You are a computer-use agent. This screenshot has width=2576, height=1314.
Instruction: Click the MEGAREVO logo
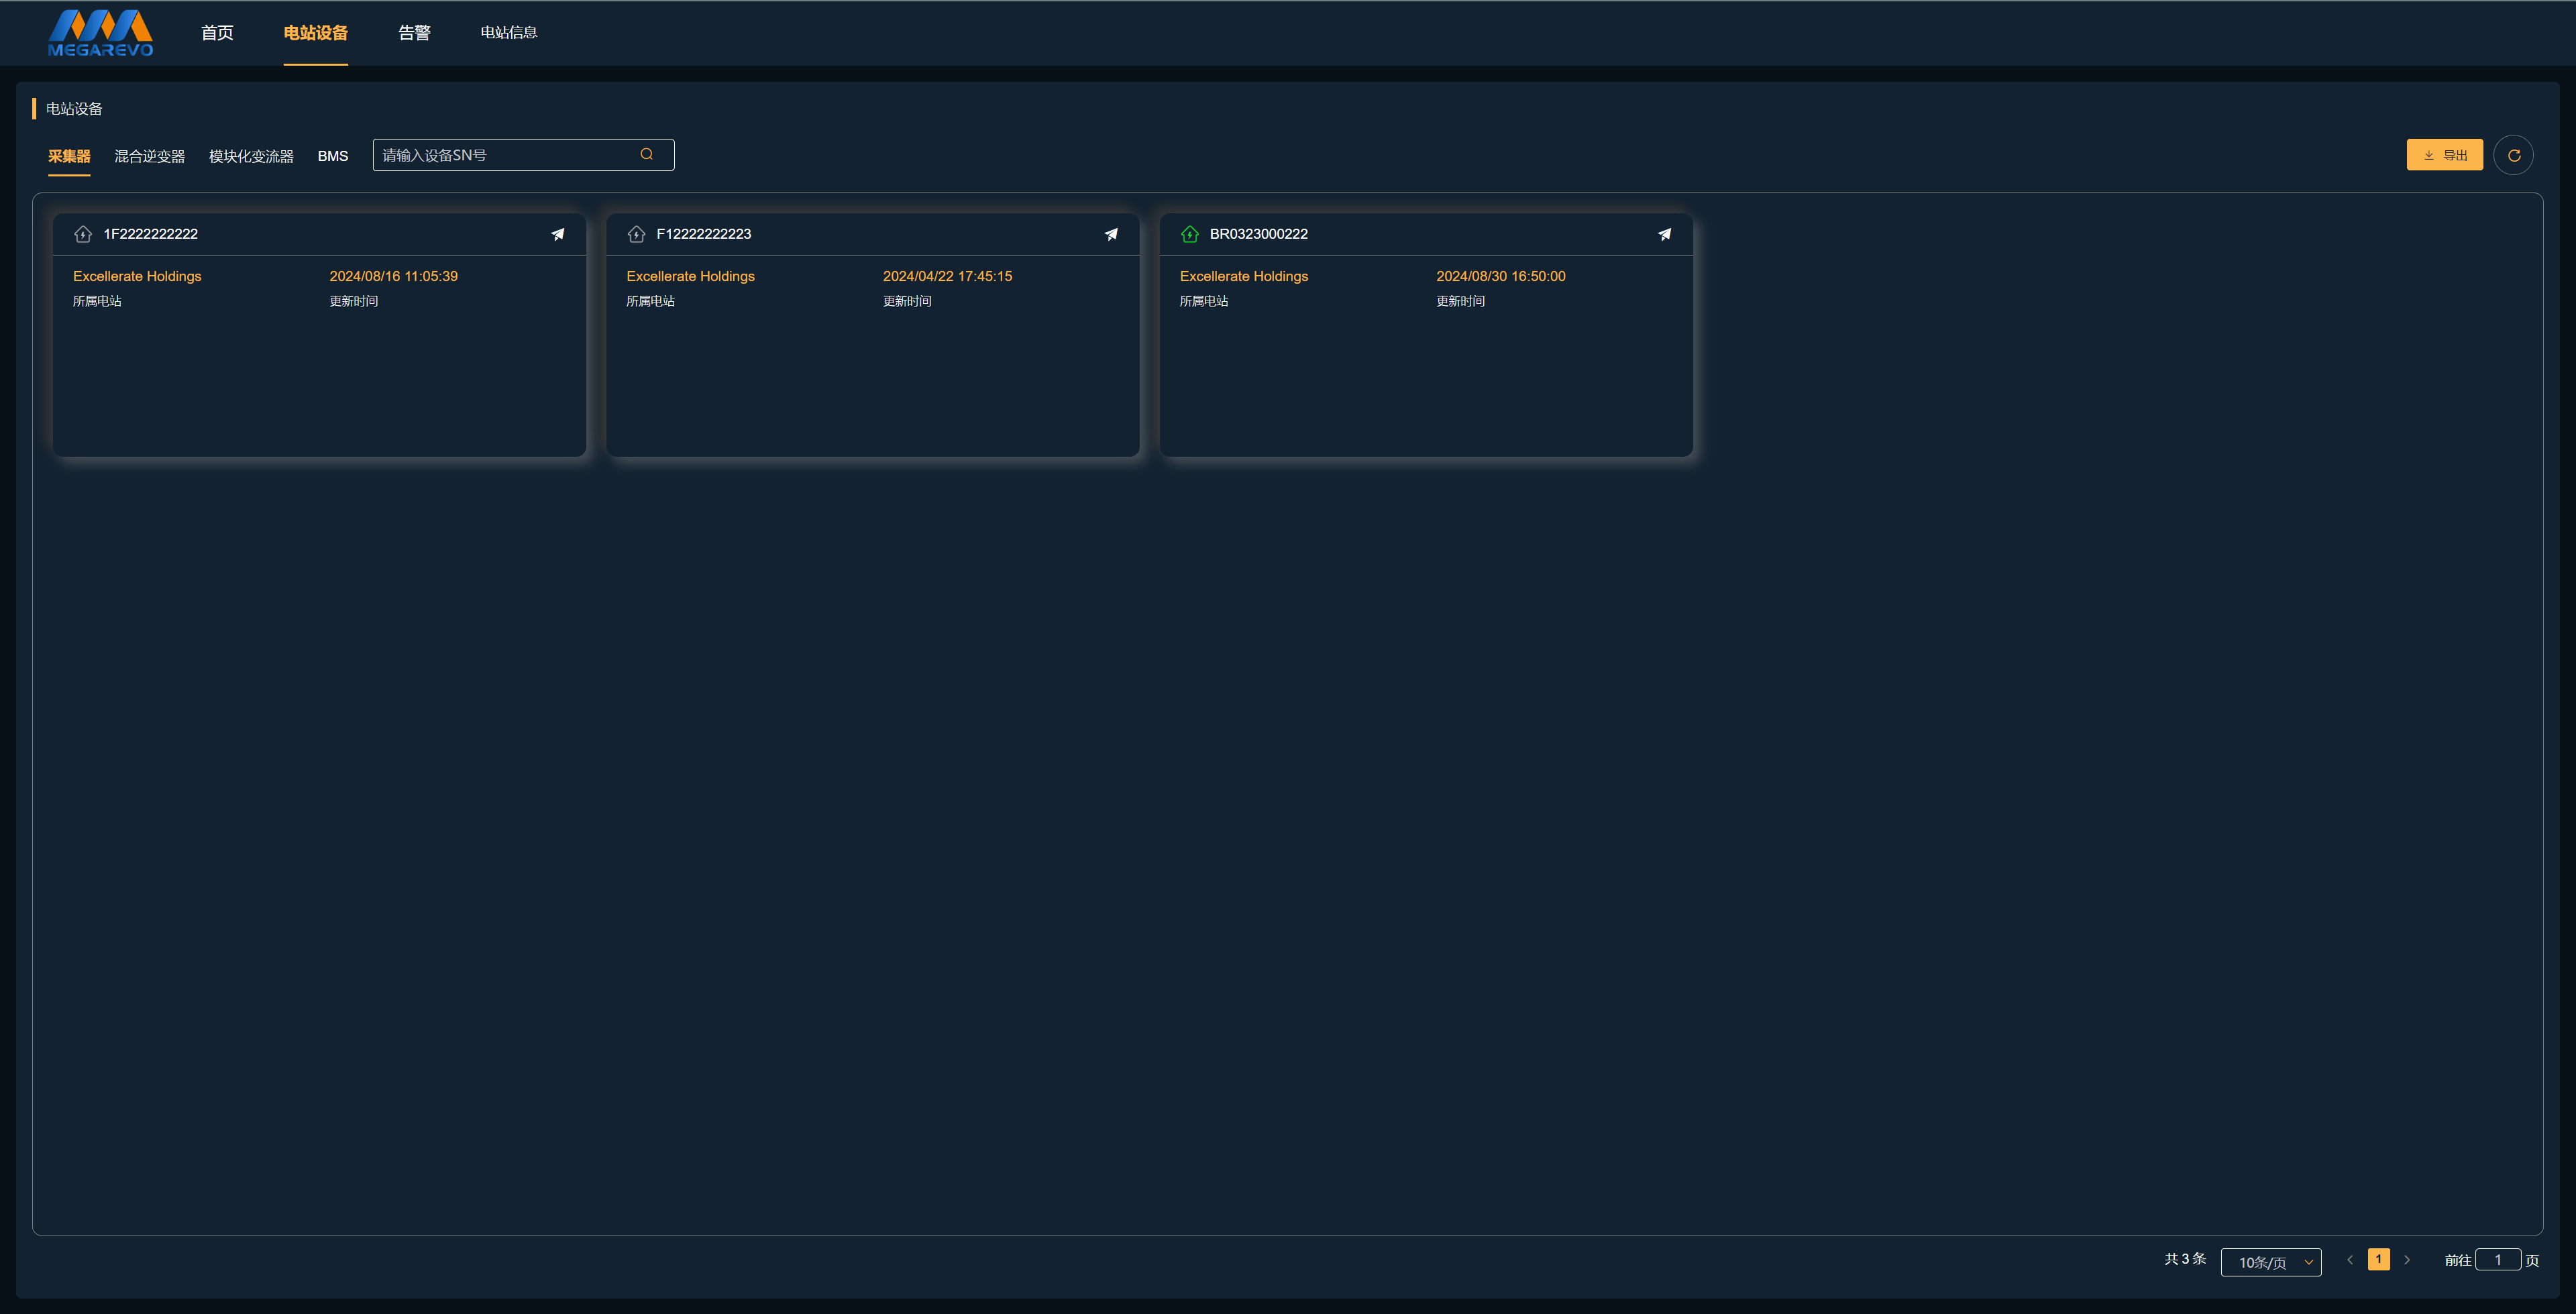point(101,33)
